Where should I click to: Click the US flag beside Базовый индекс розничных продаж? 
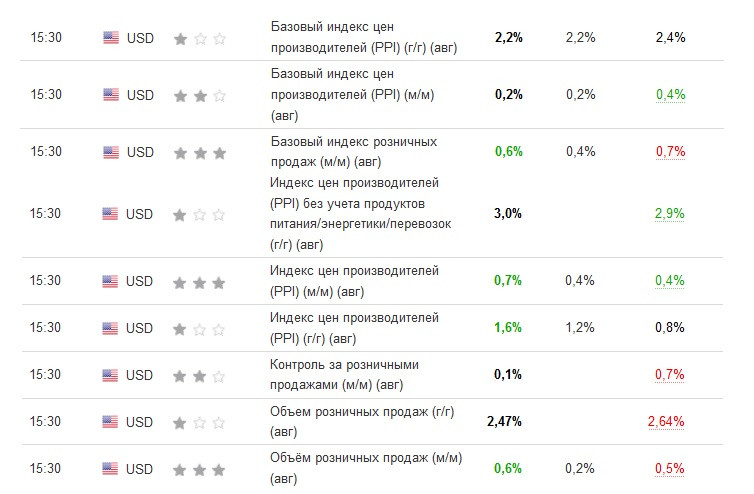click(111, 152)
